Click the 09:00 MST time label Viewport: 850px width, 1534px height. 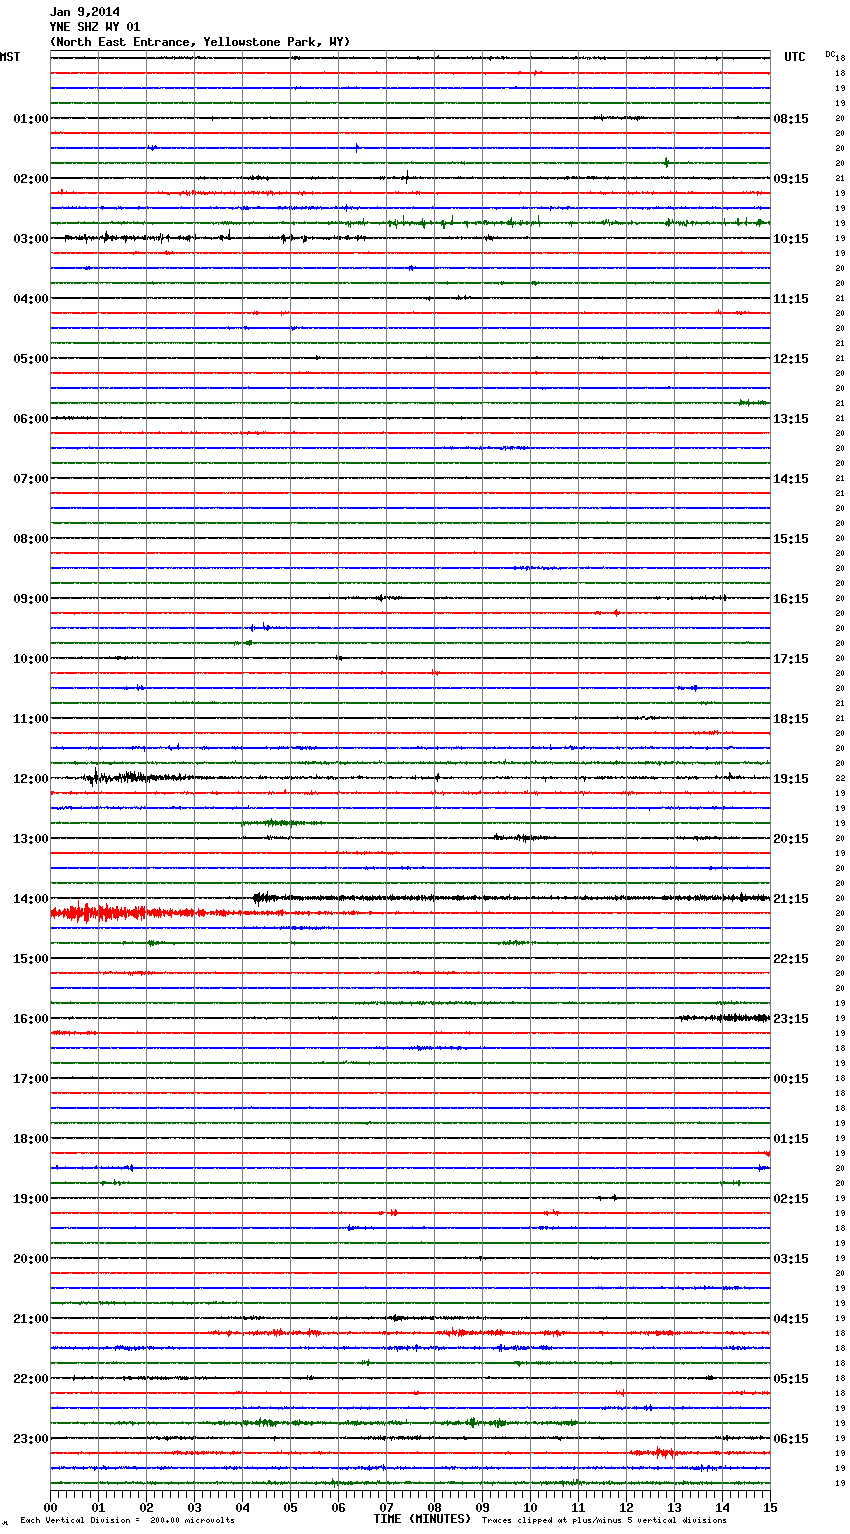click(x=31, y=599)
